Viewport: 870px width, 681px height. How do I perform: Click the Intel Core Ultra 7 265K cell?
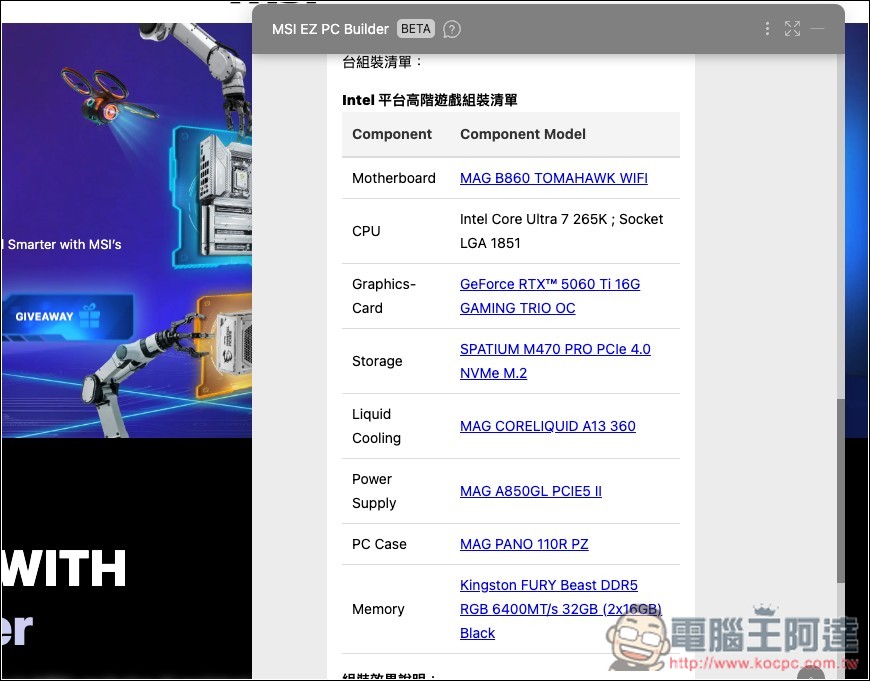pyautogui.click(x=561, y=231)
